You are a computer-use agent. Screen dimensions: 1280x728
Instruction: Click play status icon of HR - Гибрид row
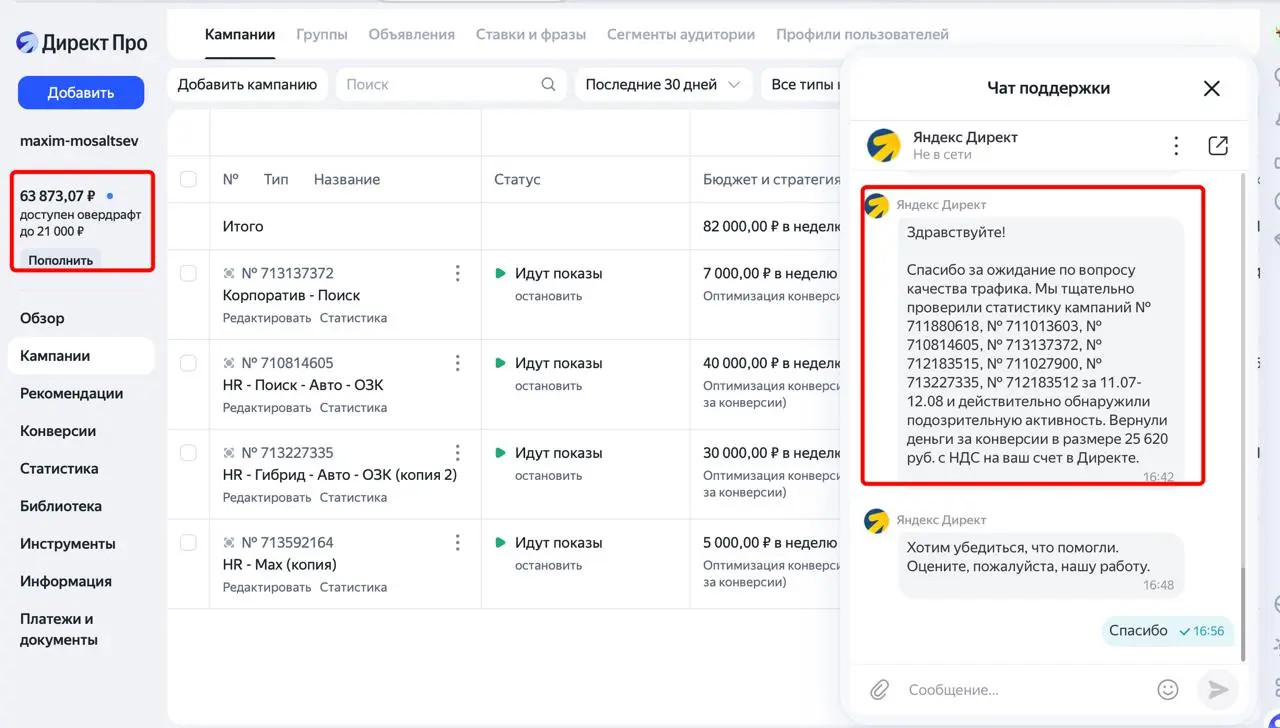pyautogui.click(x=501, y=453)
